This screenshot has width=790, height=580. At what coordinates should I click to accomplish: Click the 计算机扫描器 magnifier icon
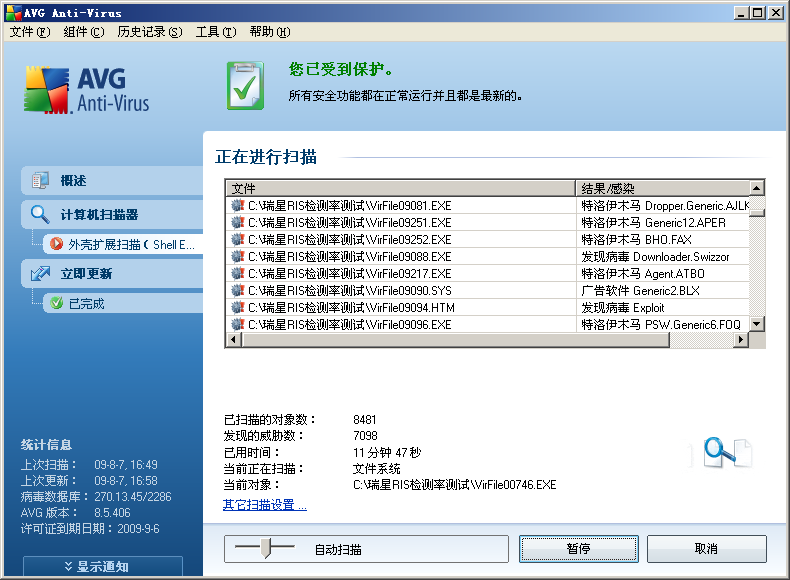(x=40, y=214)
